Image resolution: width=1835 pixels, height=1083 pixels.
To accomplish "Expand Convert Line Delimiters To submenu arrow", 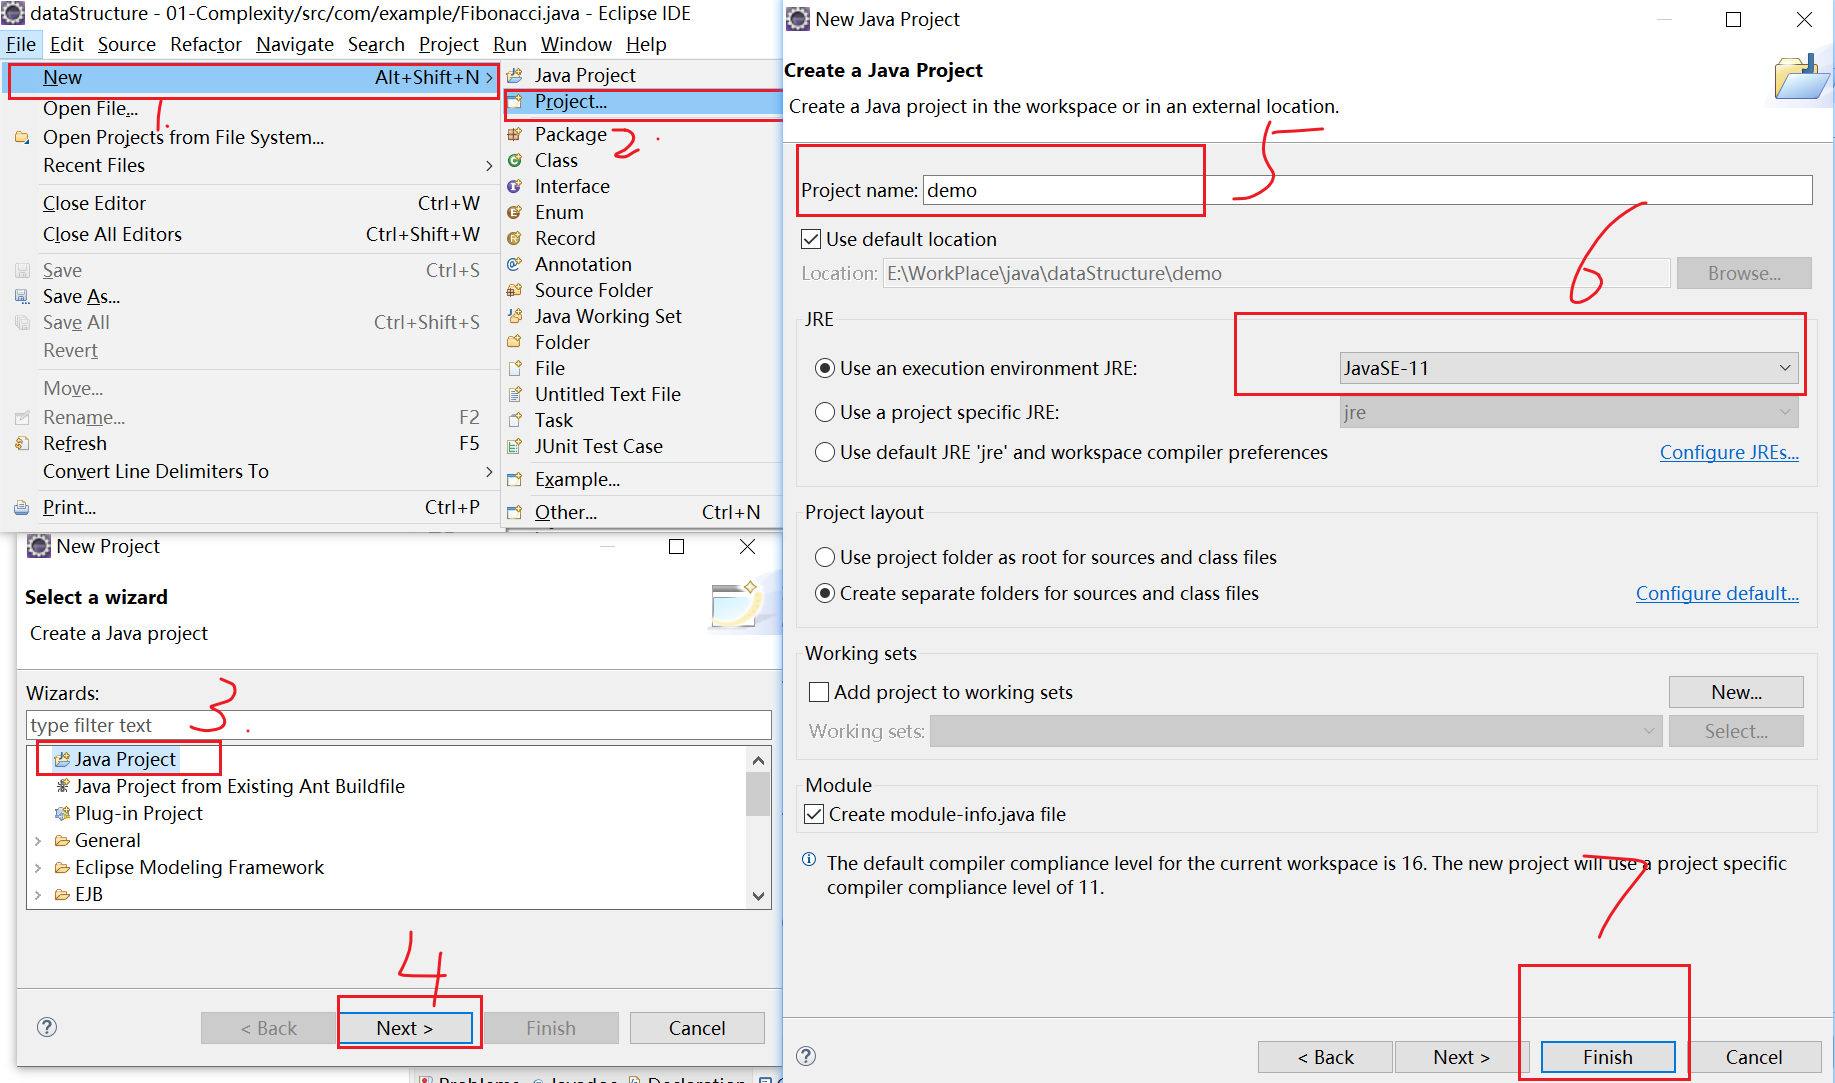I will coord(488,472).
